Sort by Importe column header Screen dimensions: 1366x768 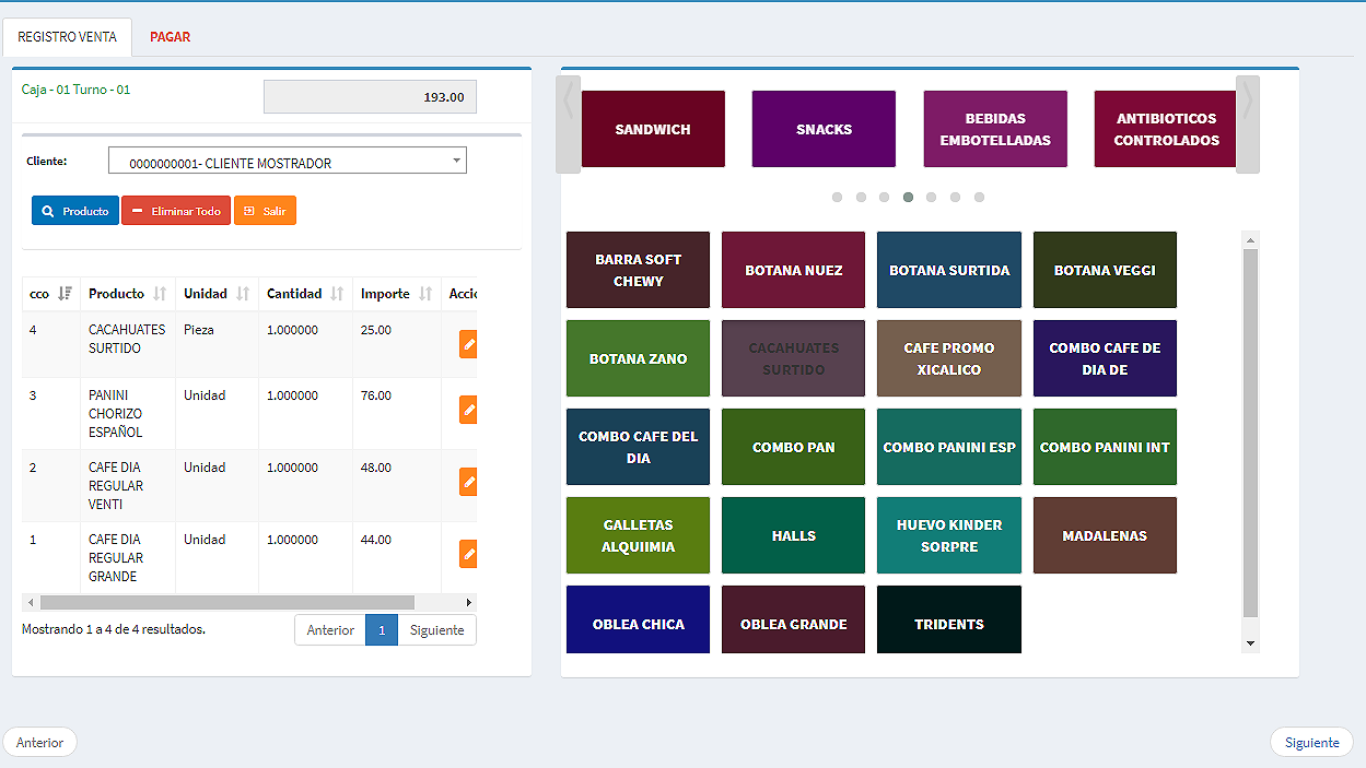[x=386, y=294]
